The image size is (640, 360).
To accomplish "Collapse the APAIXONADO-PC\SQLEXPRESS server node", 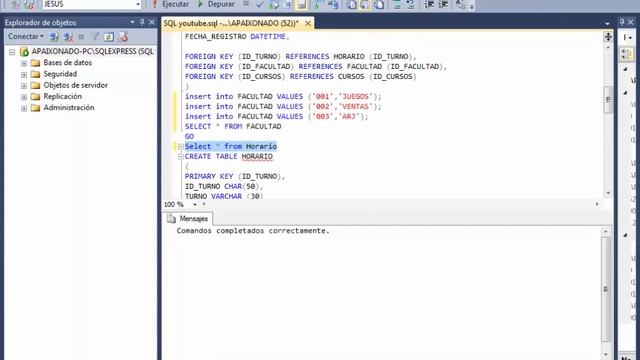I will tap(12, 52).
